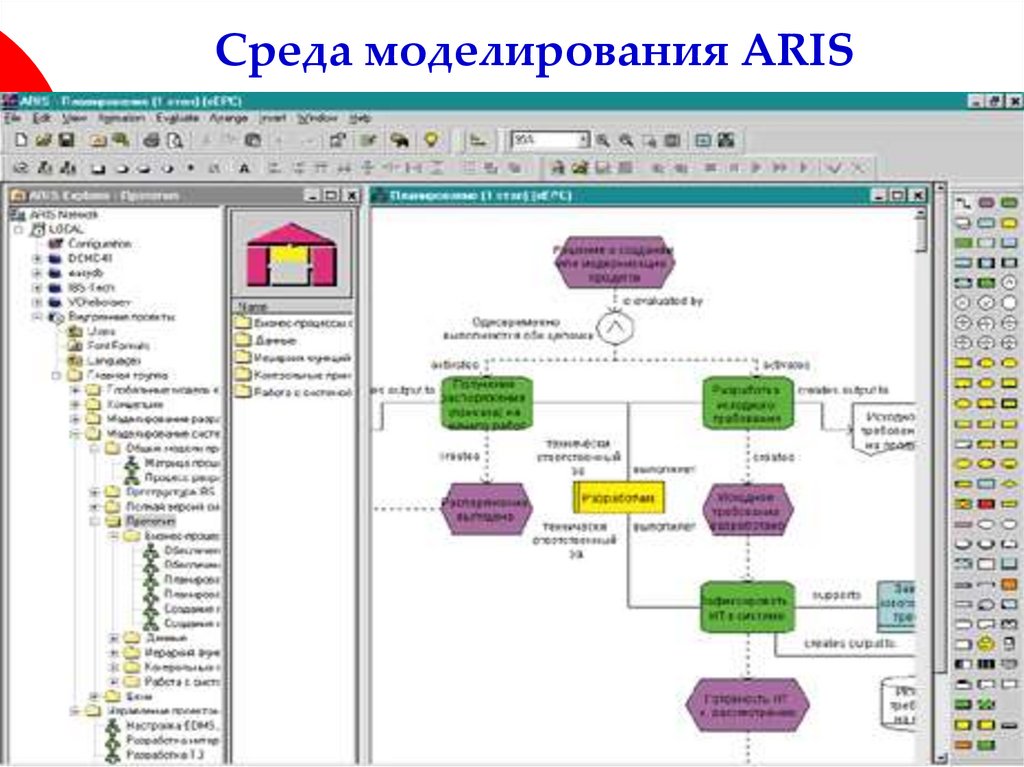Select green function Разработать исходные требования

pyautogui.click(x=748, y=404)
